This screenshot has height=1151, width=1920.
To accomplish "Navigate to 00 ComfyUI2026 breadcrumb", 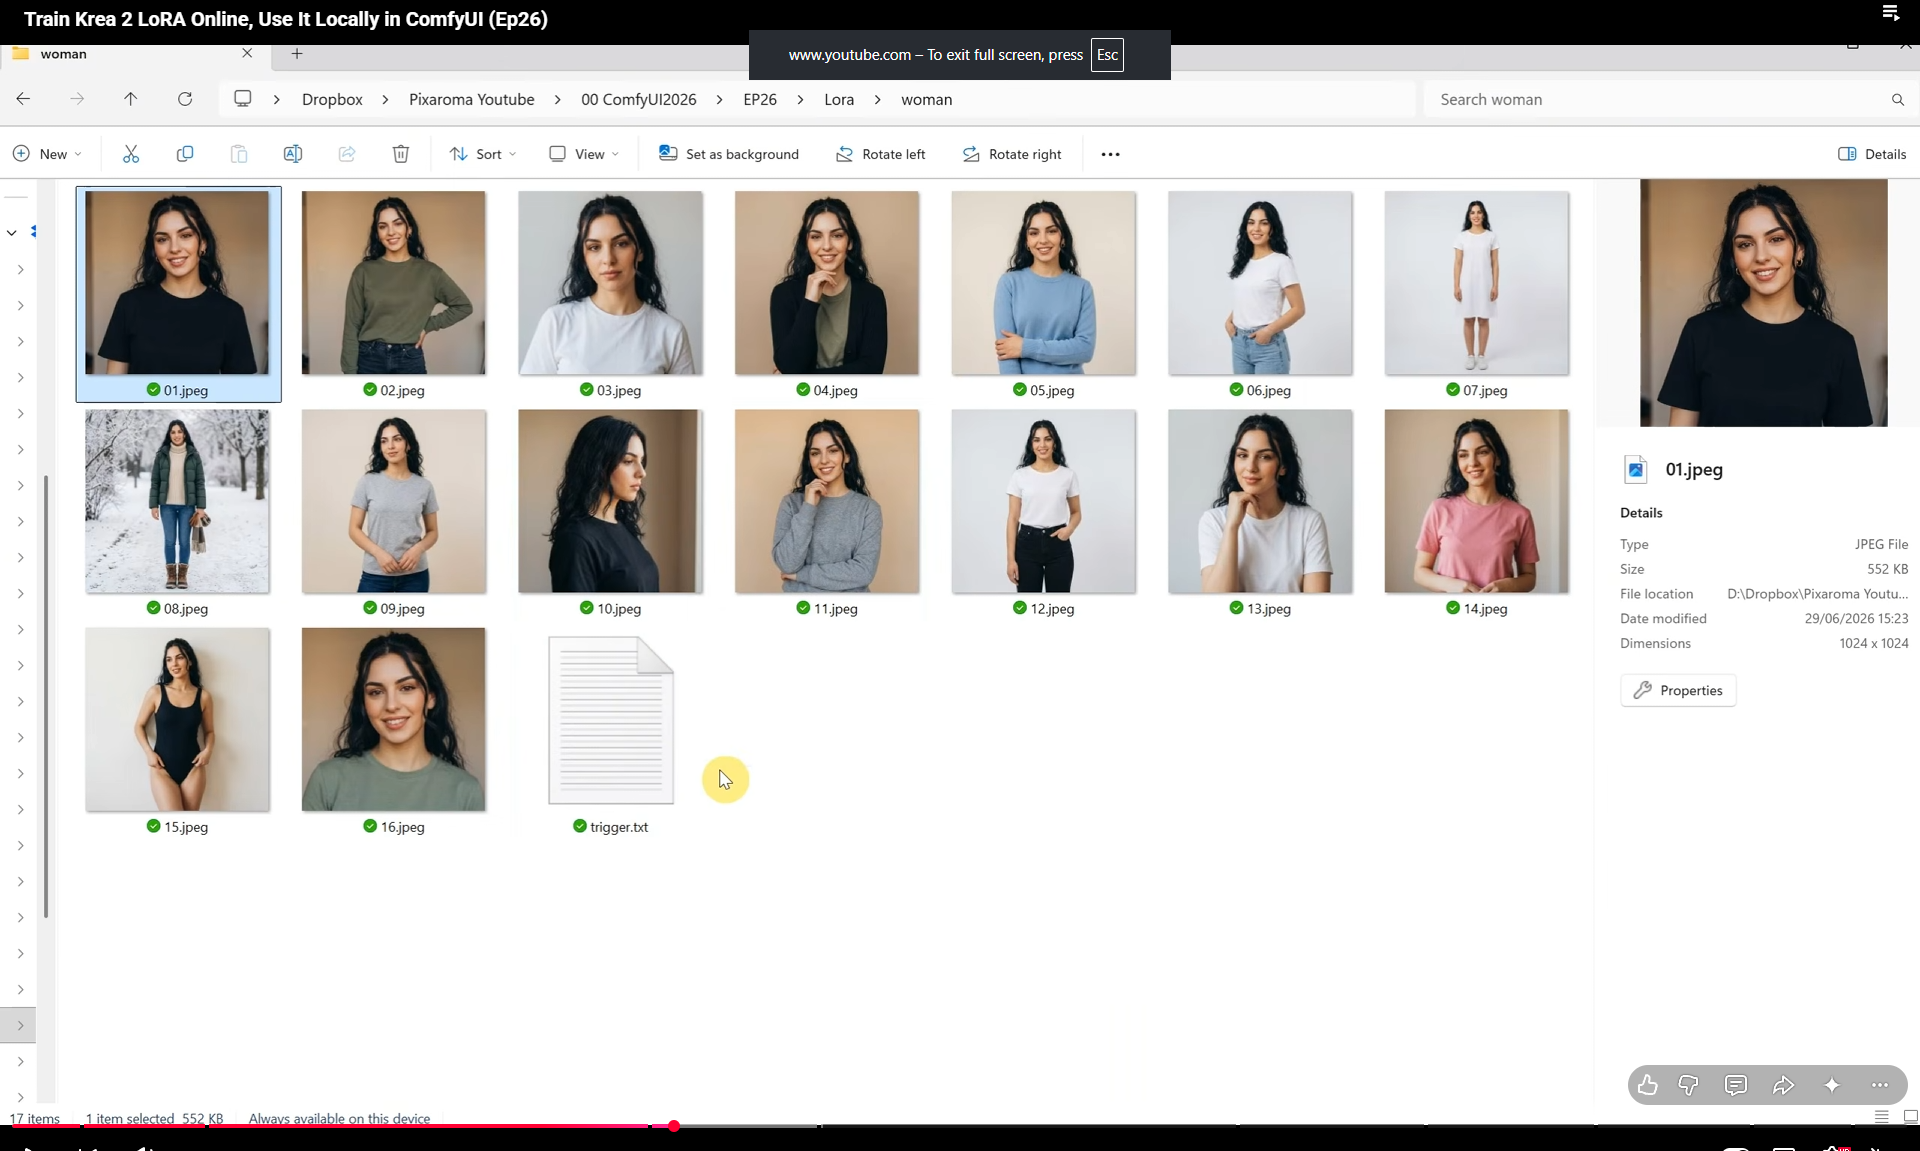I will point(638,100).
